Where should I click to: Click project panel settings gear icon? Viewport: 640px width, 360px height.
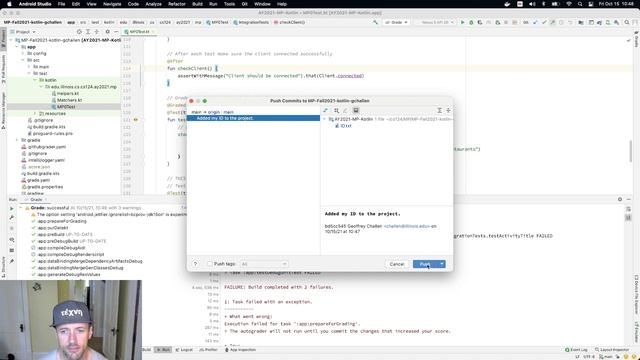click(107, 32)
